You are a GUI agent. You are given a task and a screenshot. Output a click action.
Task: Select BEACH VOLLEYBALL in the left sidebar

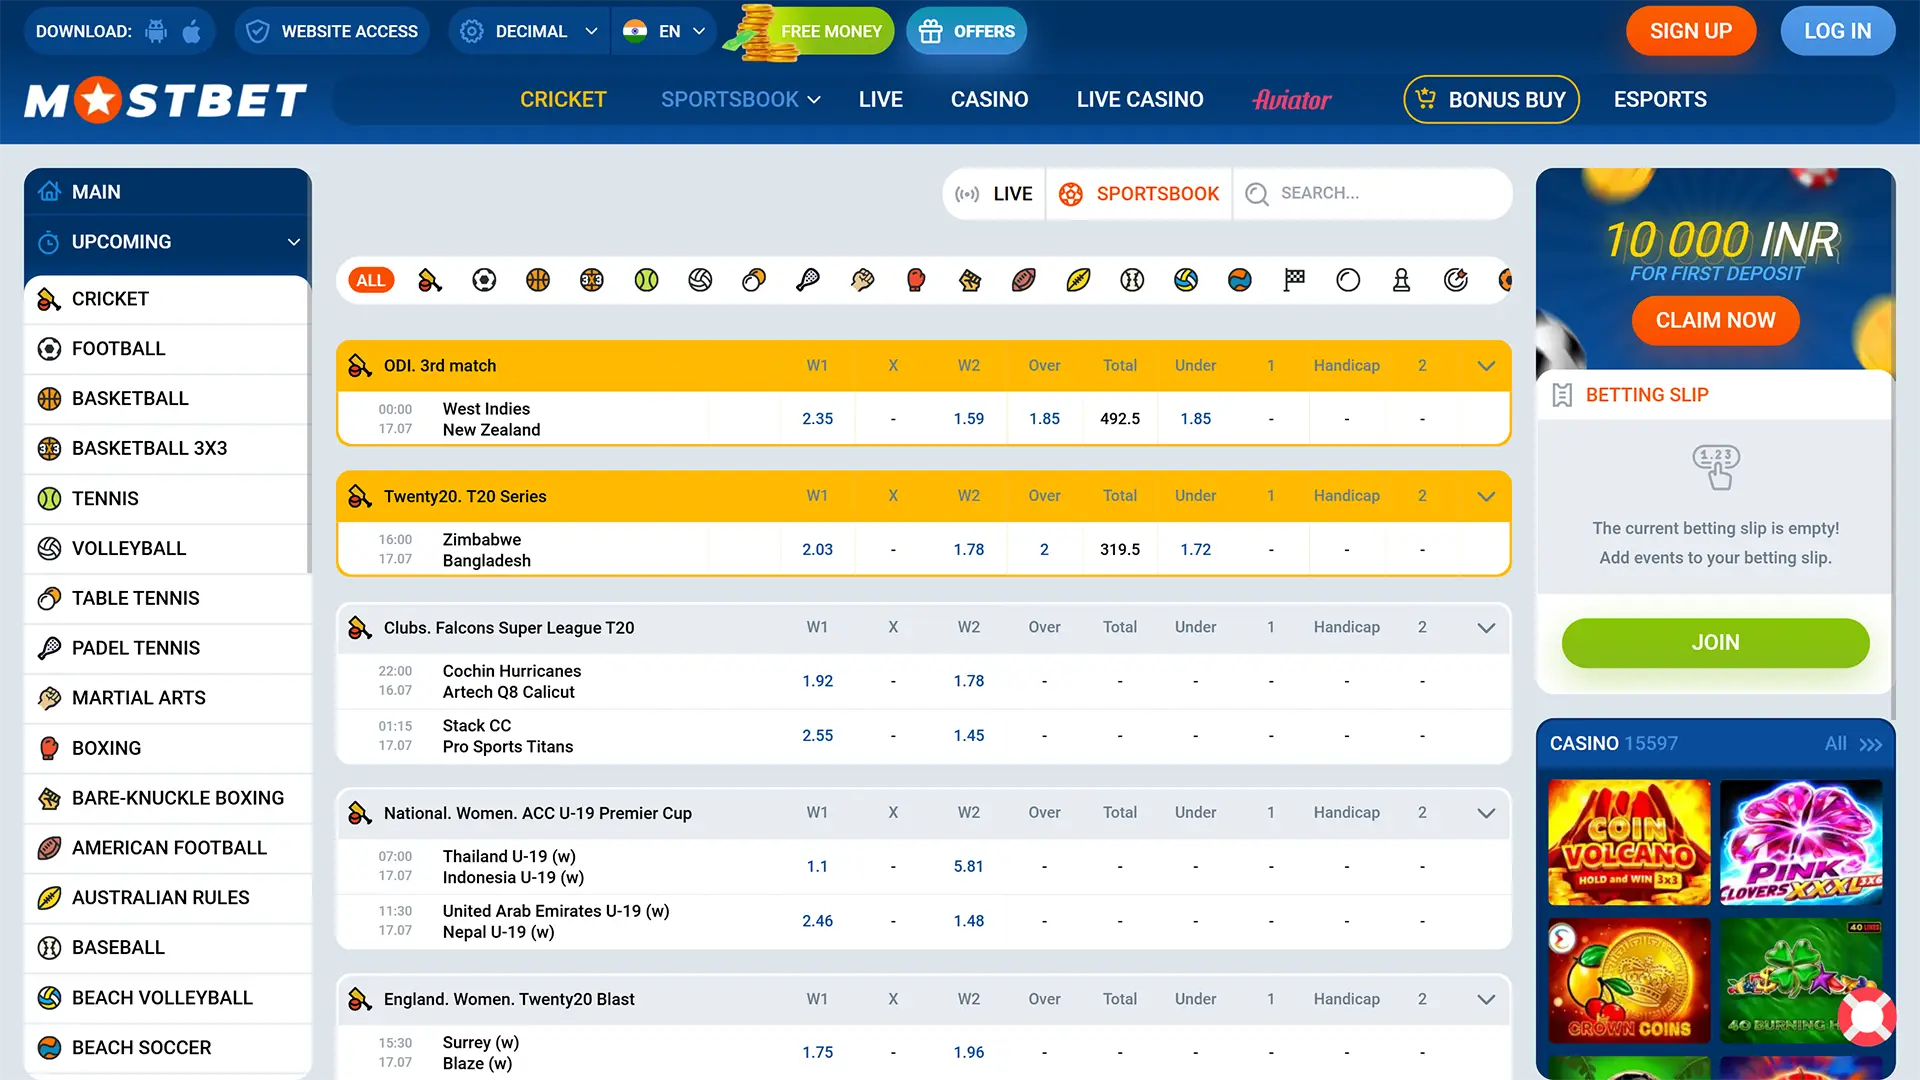click(x=168, y=998)
